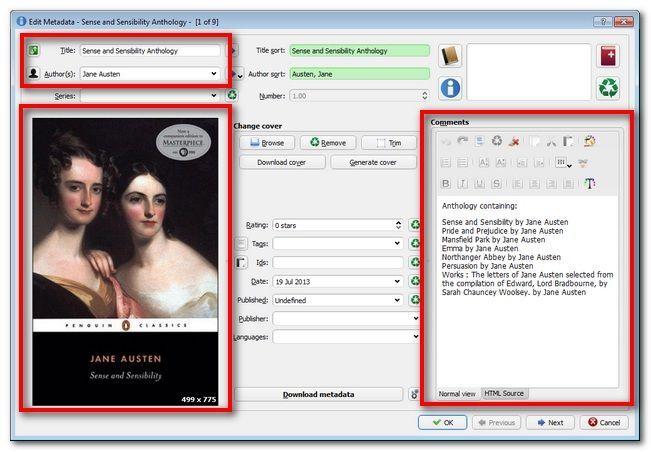Select the Normal view tab
Image resolution: width=651 pixels, height=452 pixels.
(457, 393)
